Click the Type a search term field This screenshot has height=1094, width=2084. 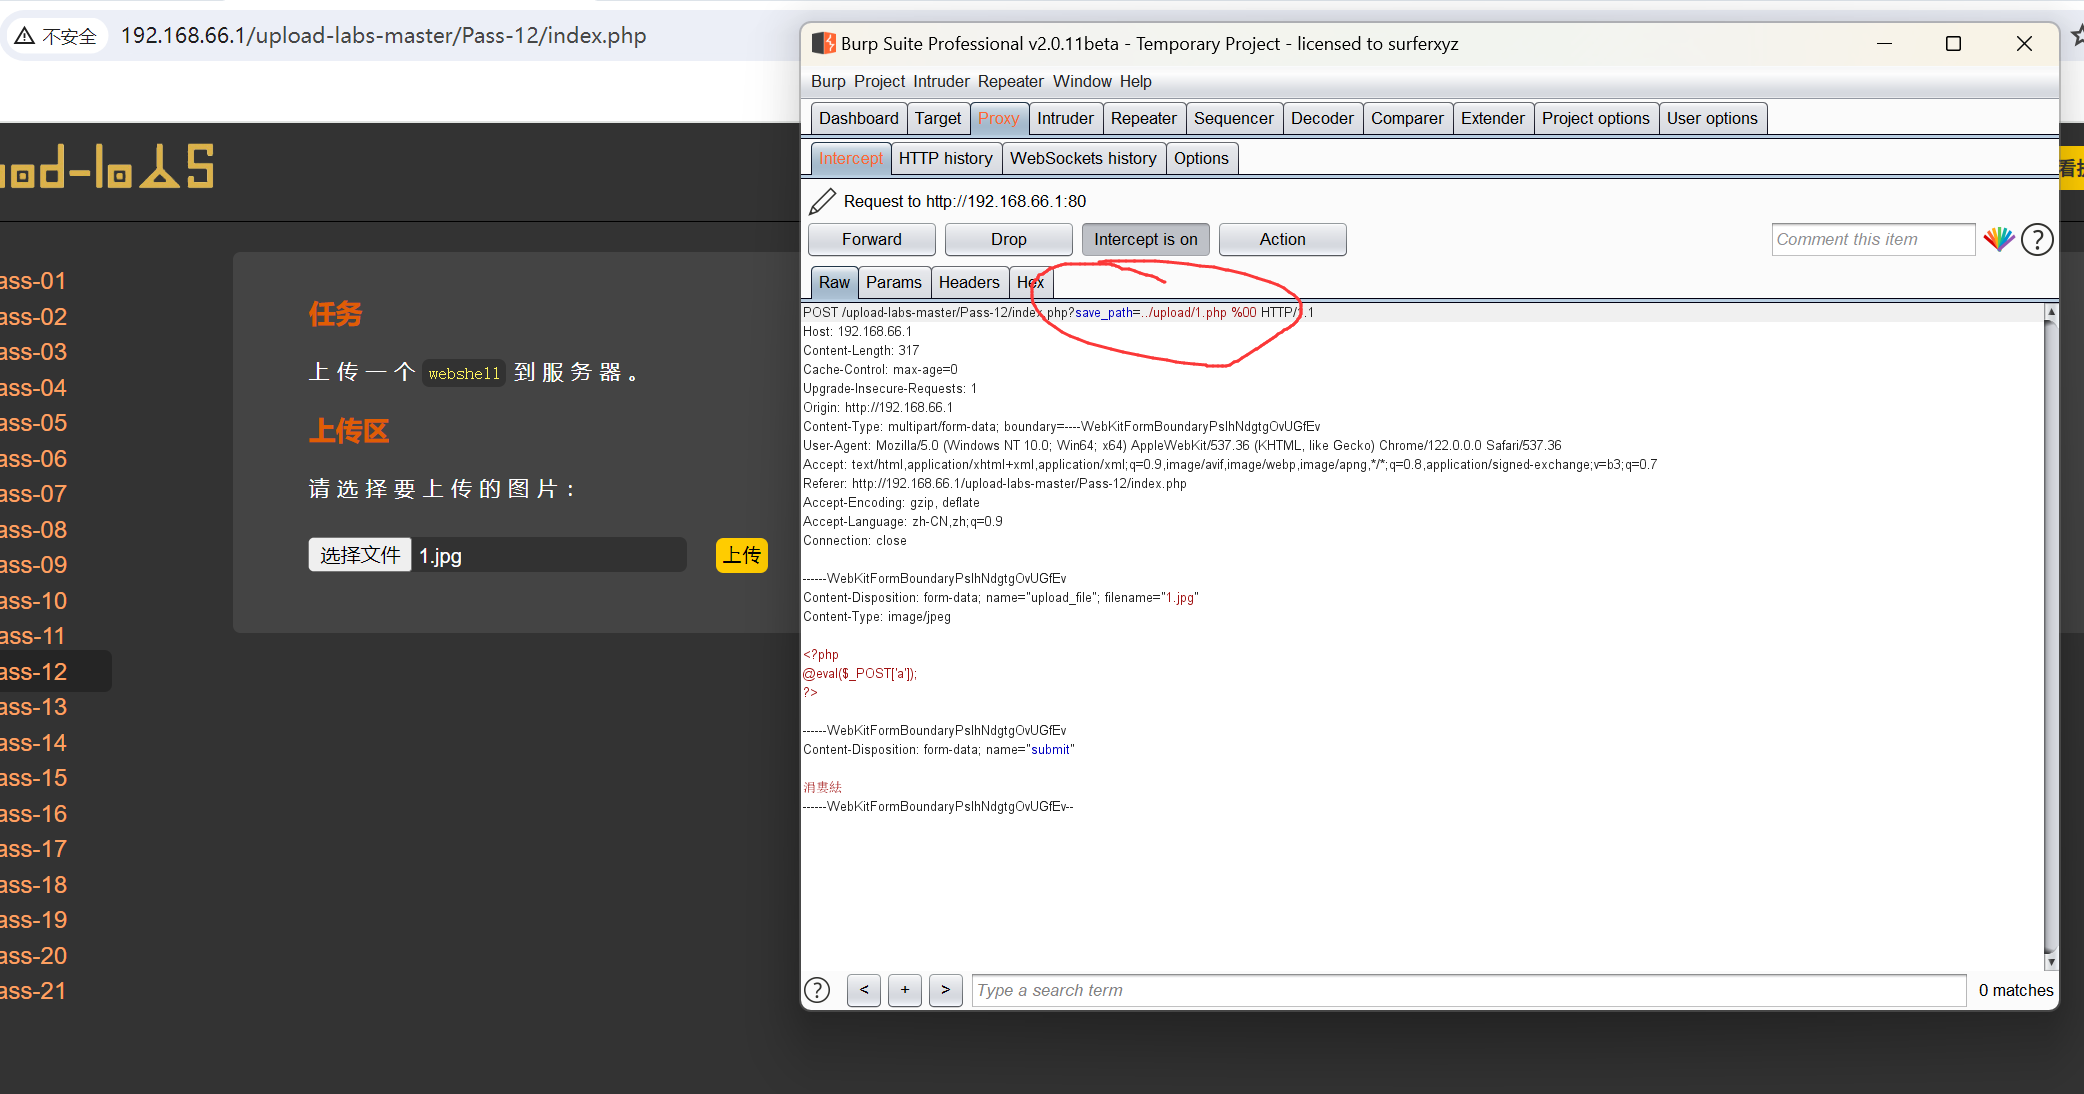tap(1469, 990)
